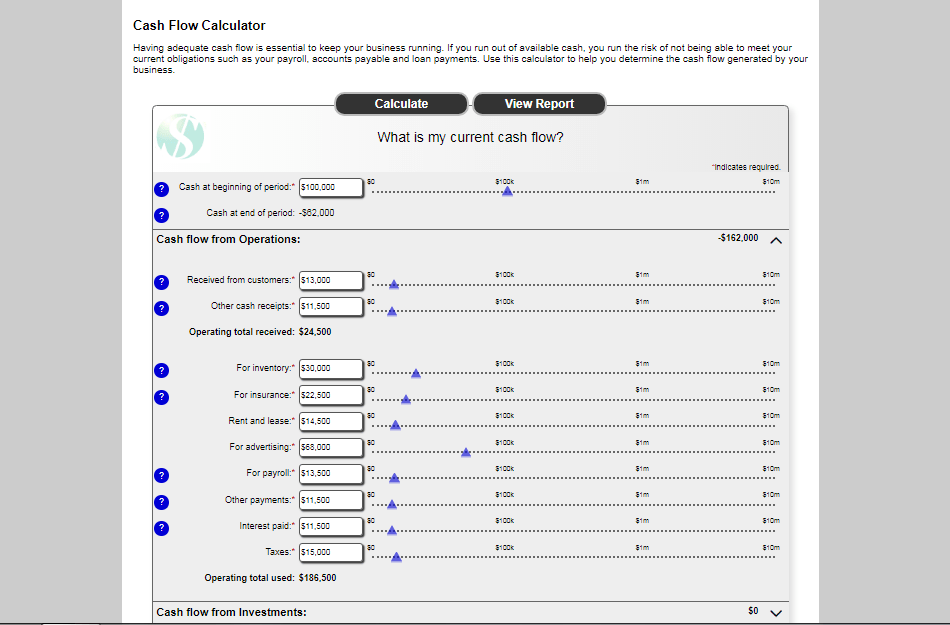Open the View Report button
950x625 pixels.
539,104
